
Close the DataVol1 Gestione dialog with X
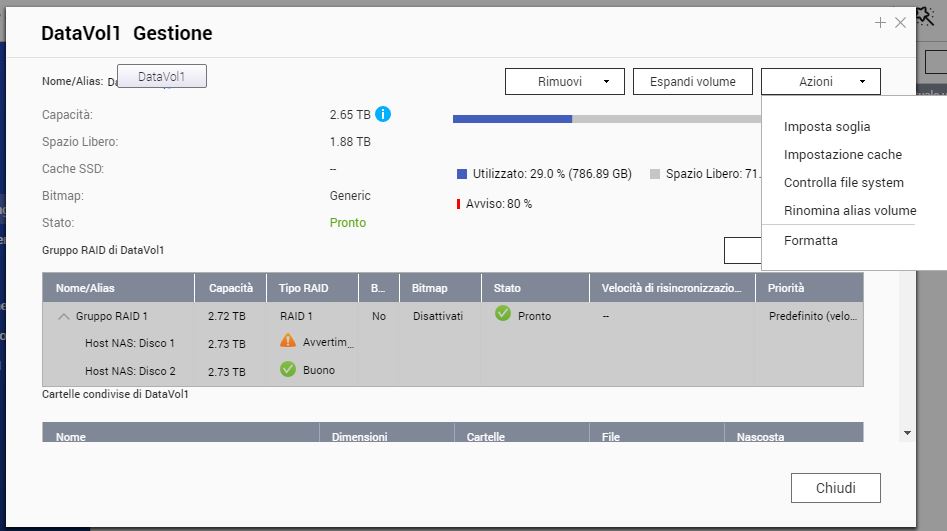pyautogui.click(x=900, y=22)
